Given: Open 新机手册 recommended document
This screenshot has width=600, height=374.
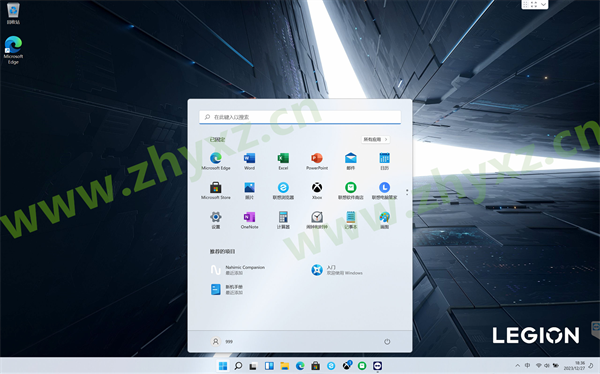Looking at the screenshot, I should (227, 289).
